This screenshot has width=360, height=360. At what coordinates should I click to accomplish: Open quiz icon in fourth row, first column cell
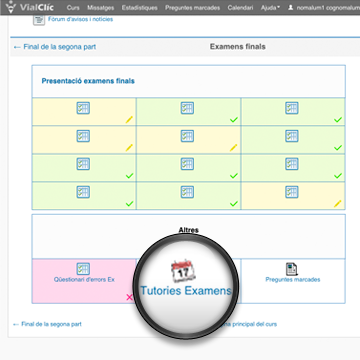coord(83,192)
